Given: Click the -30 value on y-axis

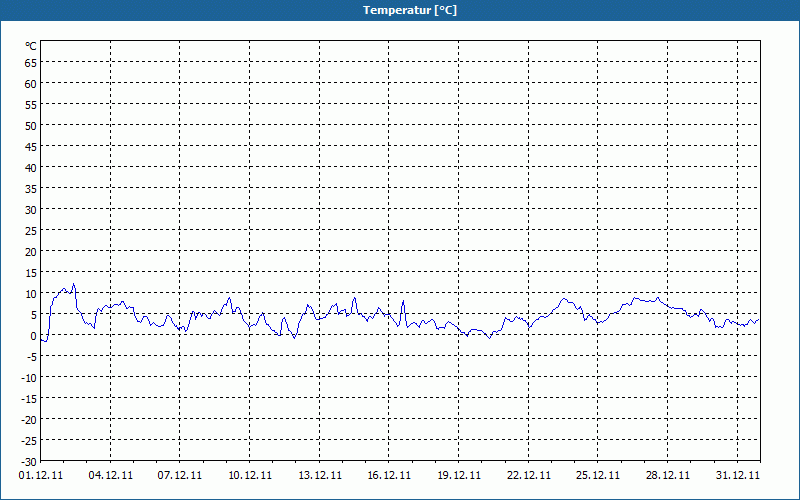Looking at the screenshot, I should (28, 462).
